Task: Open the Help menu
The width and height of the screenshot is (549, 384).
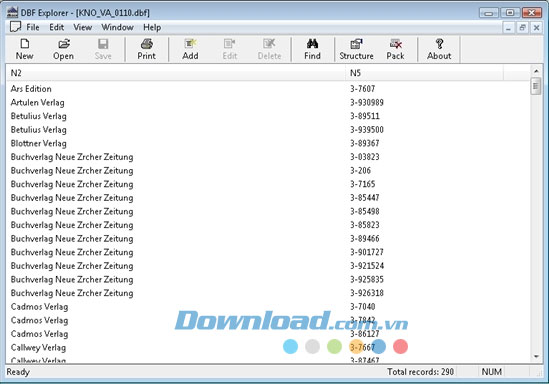Action: (x=152, y=27)
